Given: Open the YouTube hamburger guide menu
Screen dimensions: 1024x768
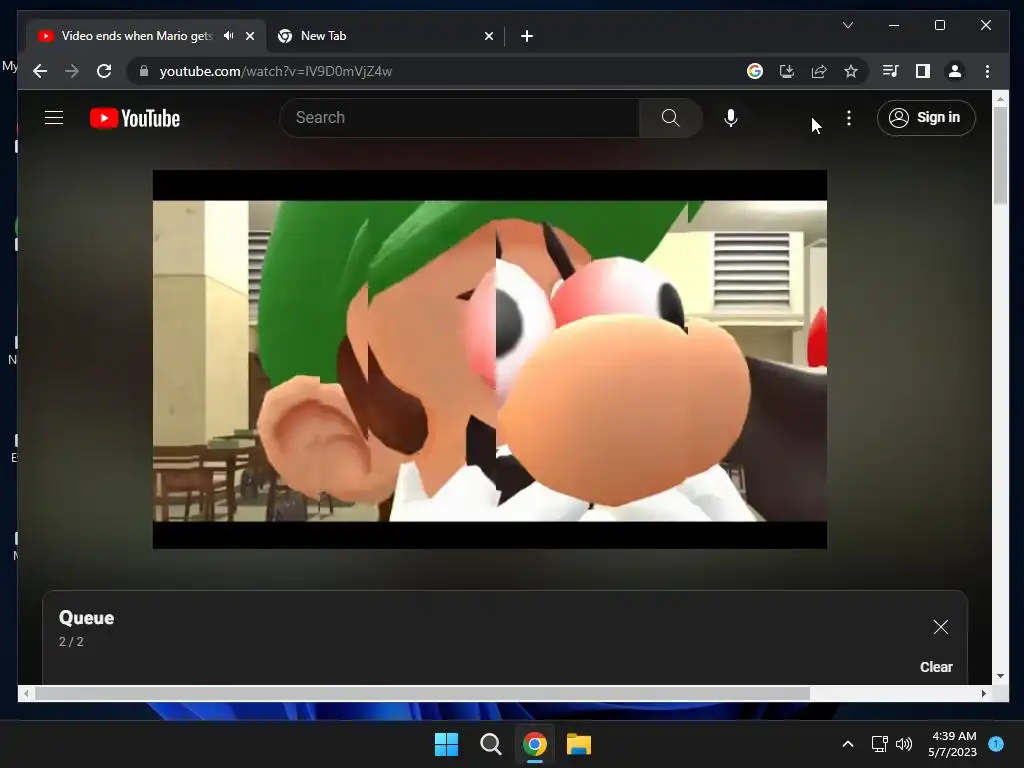Looking at the screenshot, I should click(54, 118).
